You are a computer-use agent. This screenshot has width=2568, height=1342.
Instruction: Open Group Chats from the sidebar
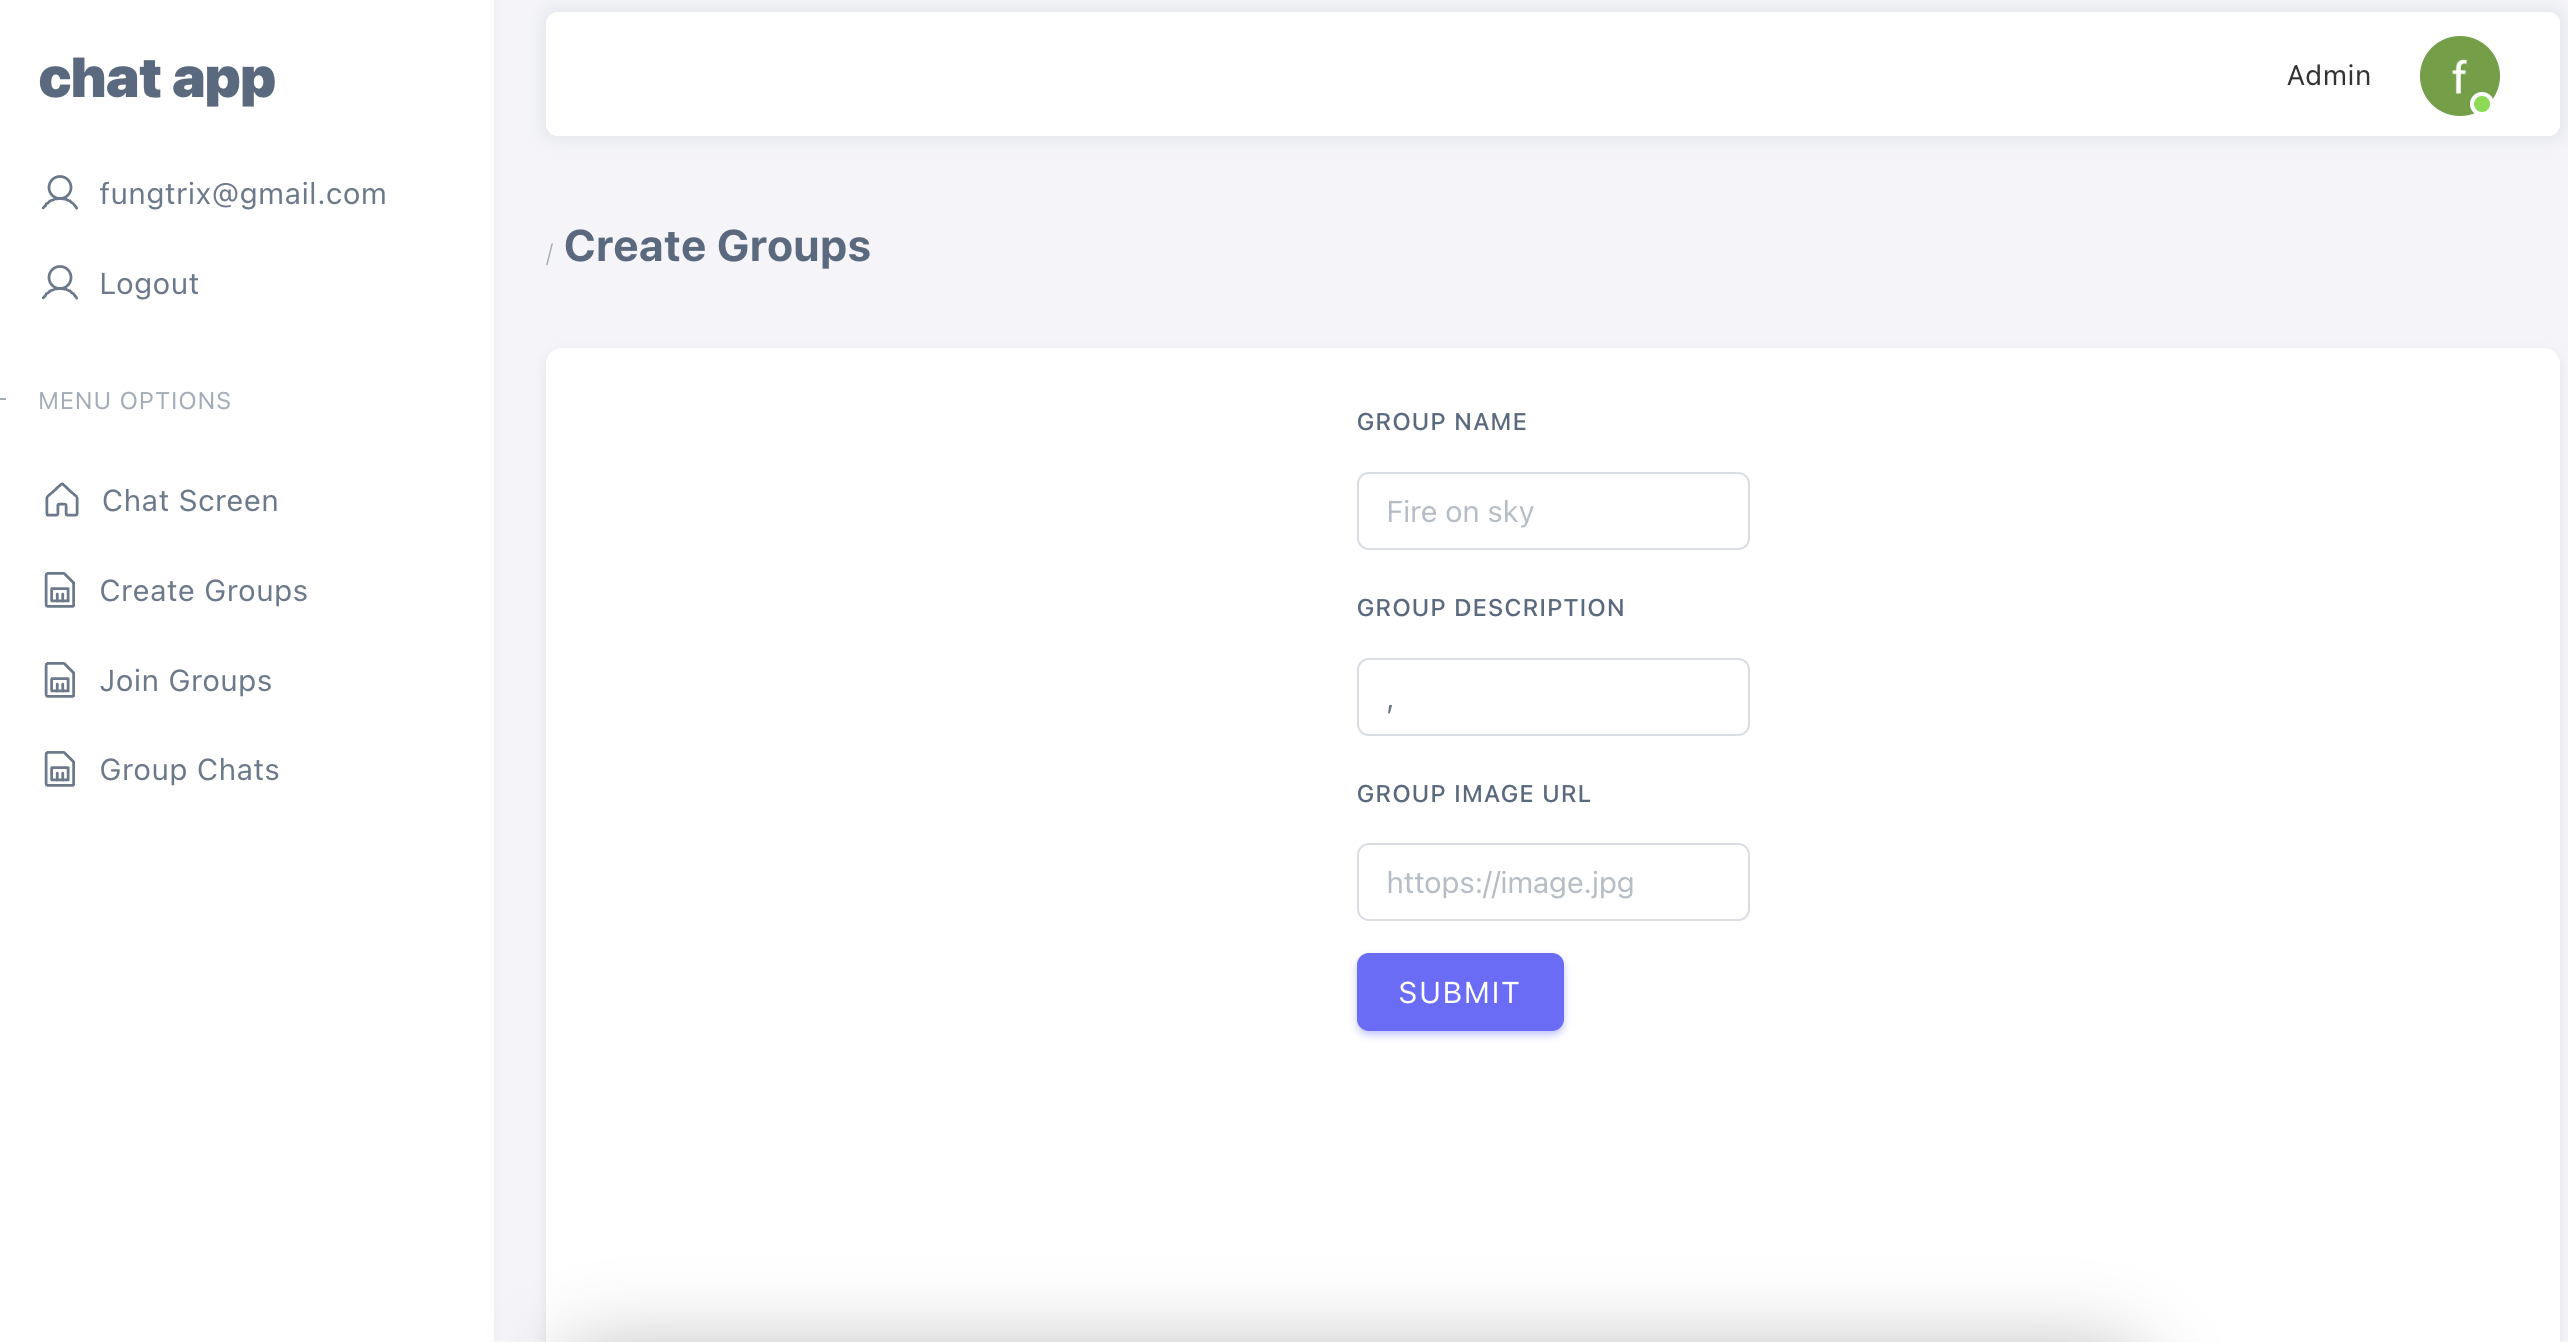[x=190, y=769]
